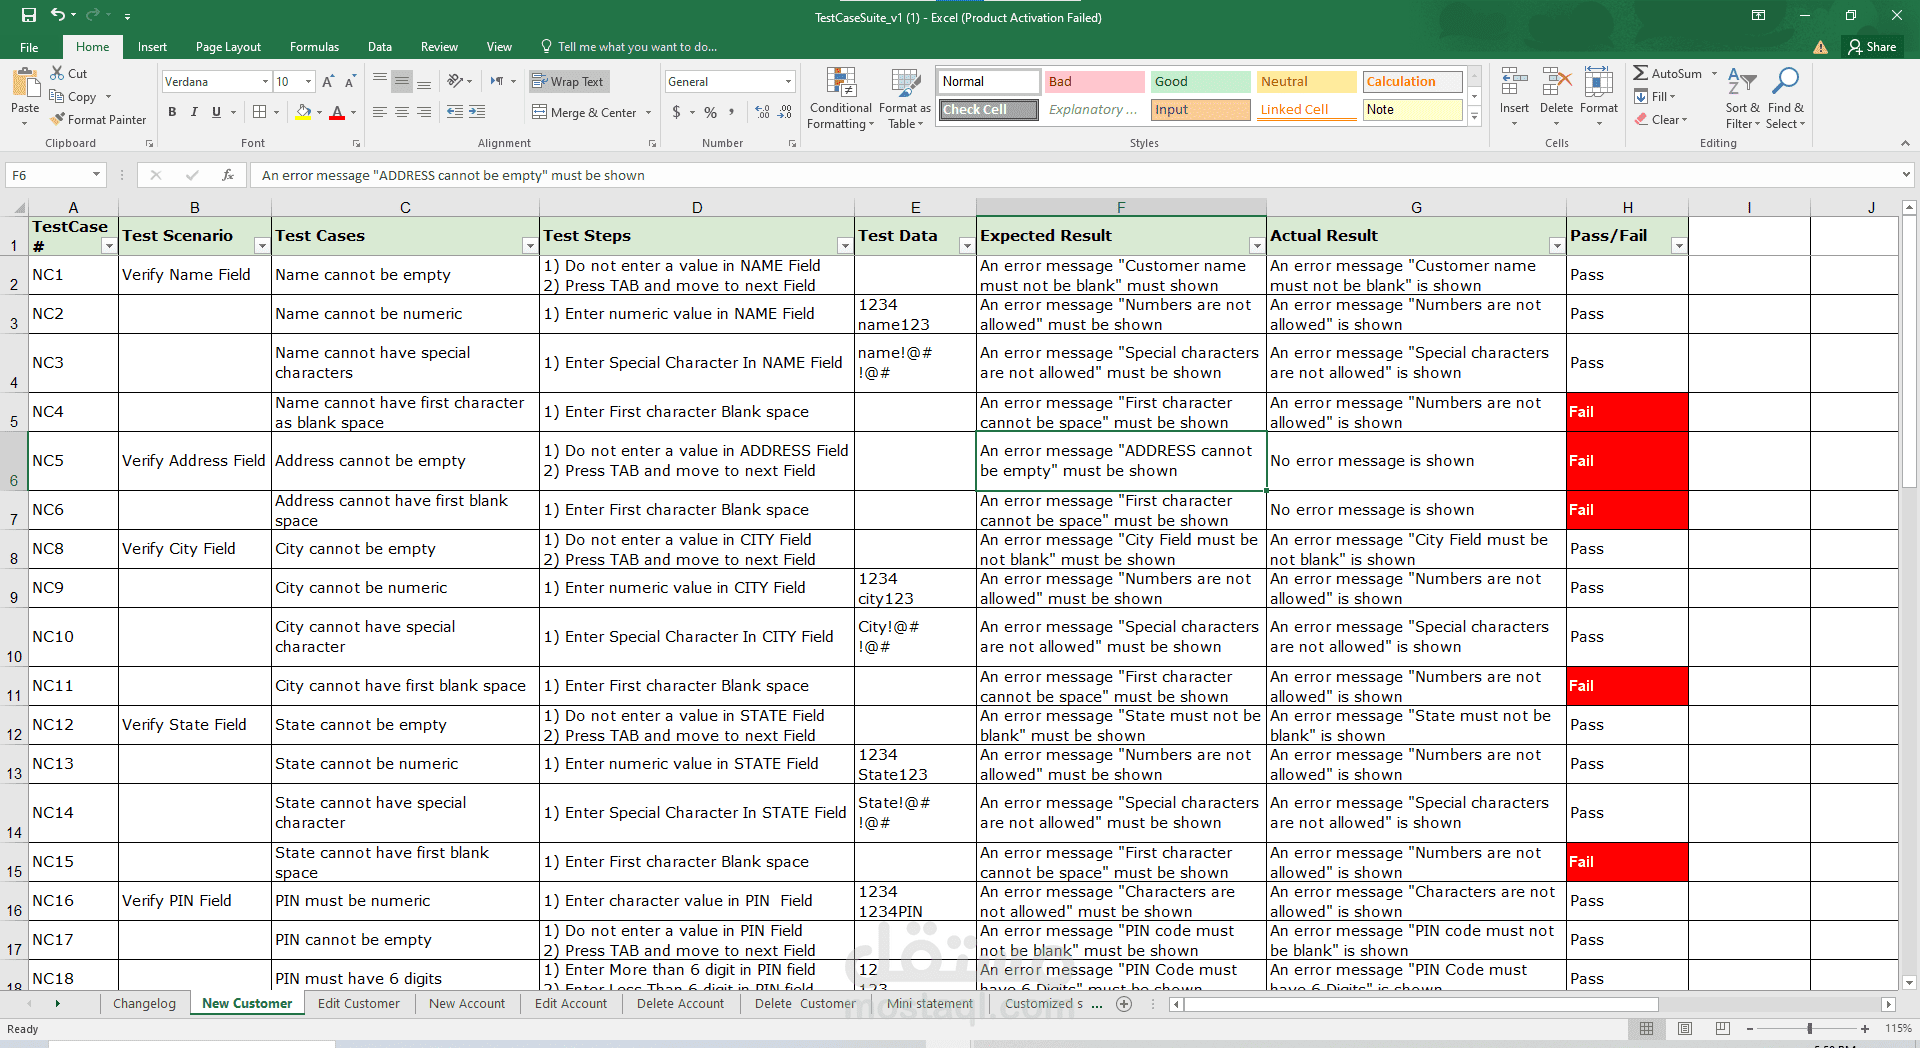Apply the Bad cell style

[1094, 81]
